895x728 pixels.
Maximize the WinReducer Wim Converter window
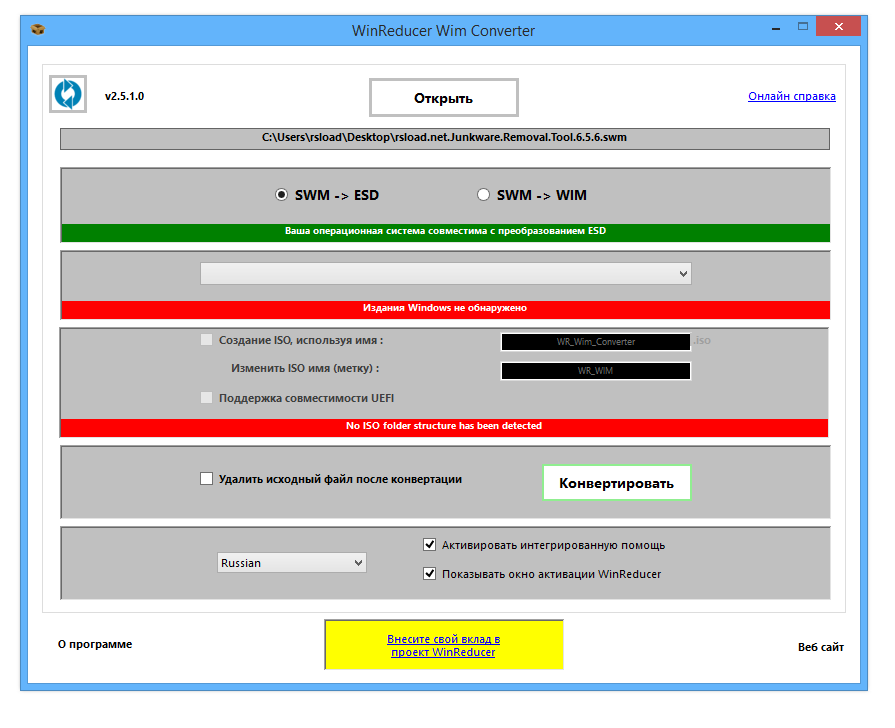(x=803, y=26)
